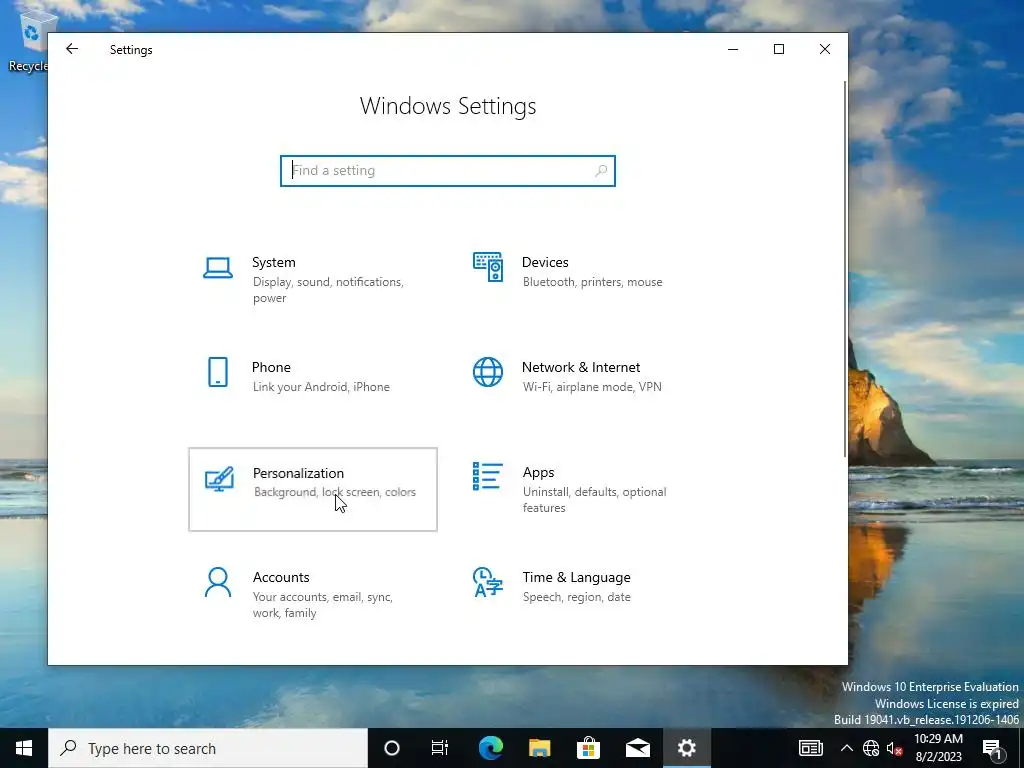Viewport: 1024px width, 768px height.
Task: Open the Network & Internet globe icon
Action: pos(488,372)
